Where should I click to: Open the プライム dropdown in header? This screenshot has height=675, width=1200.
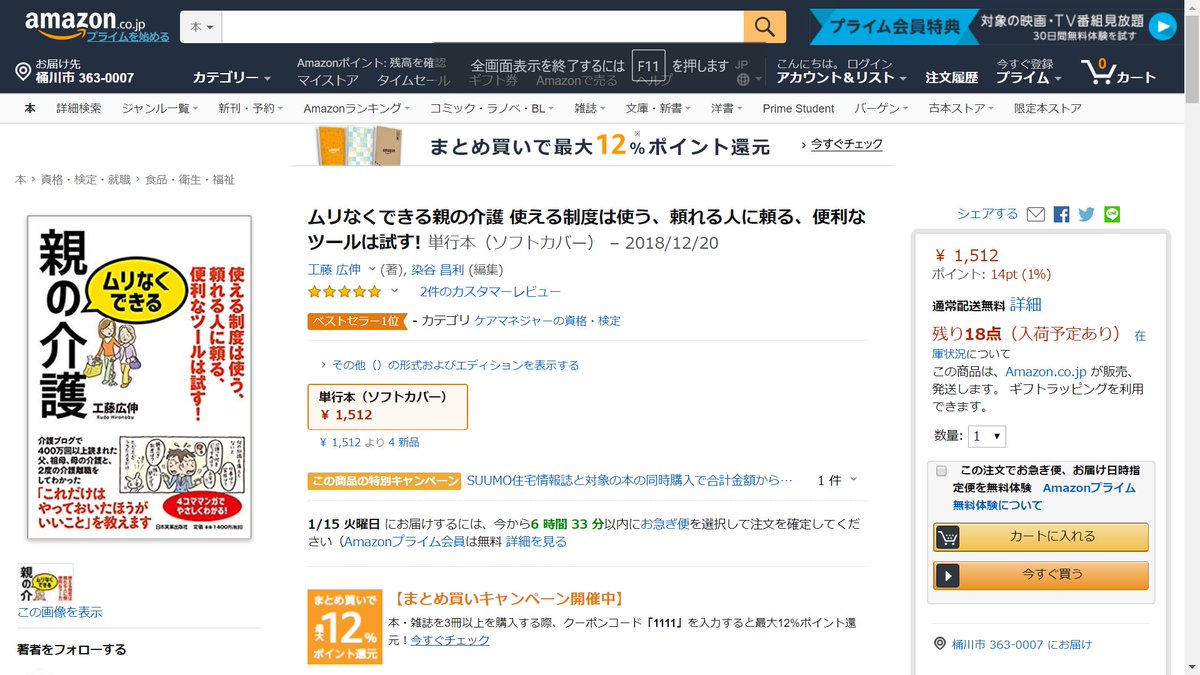click(1029, 77)
